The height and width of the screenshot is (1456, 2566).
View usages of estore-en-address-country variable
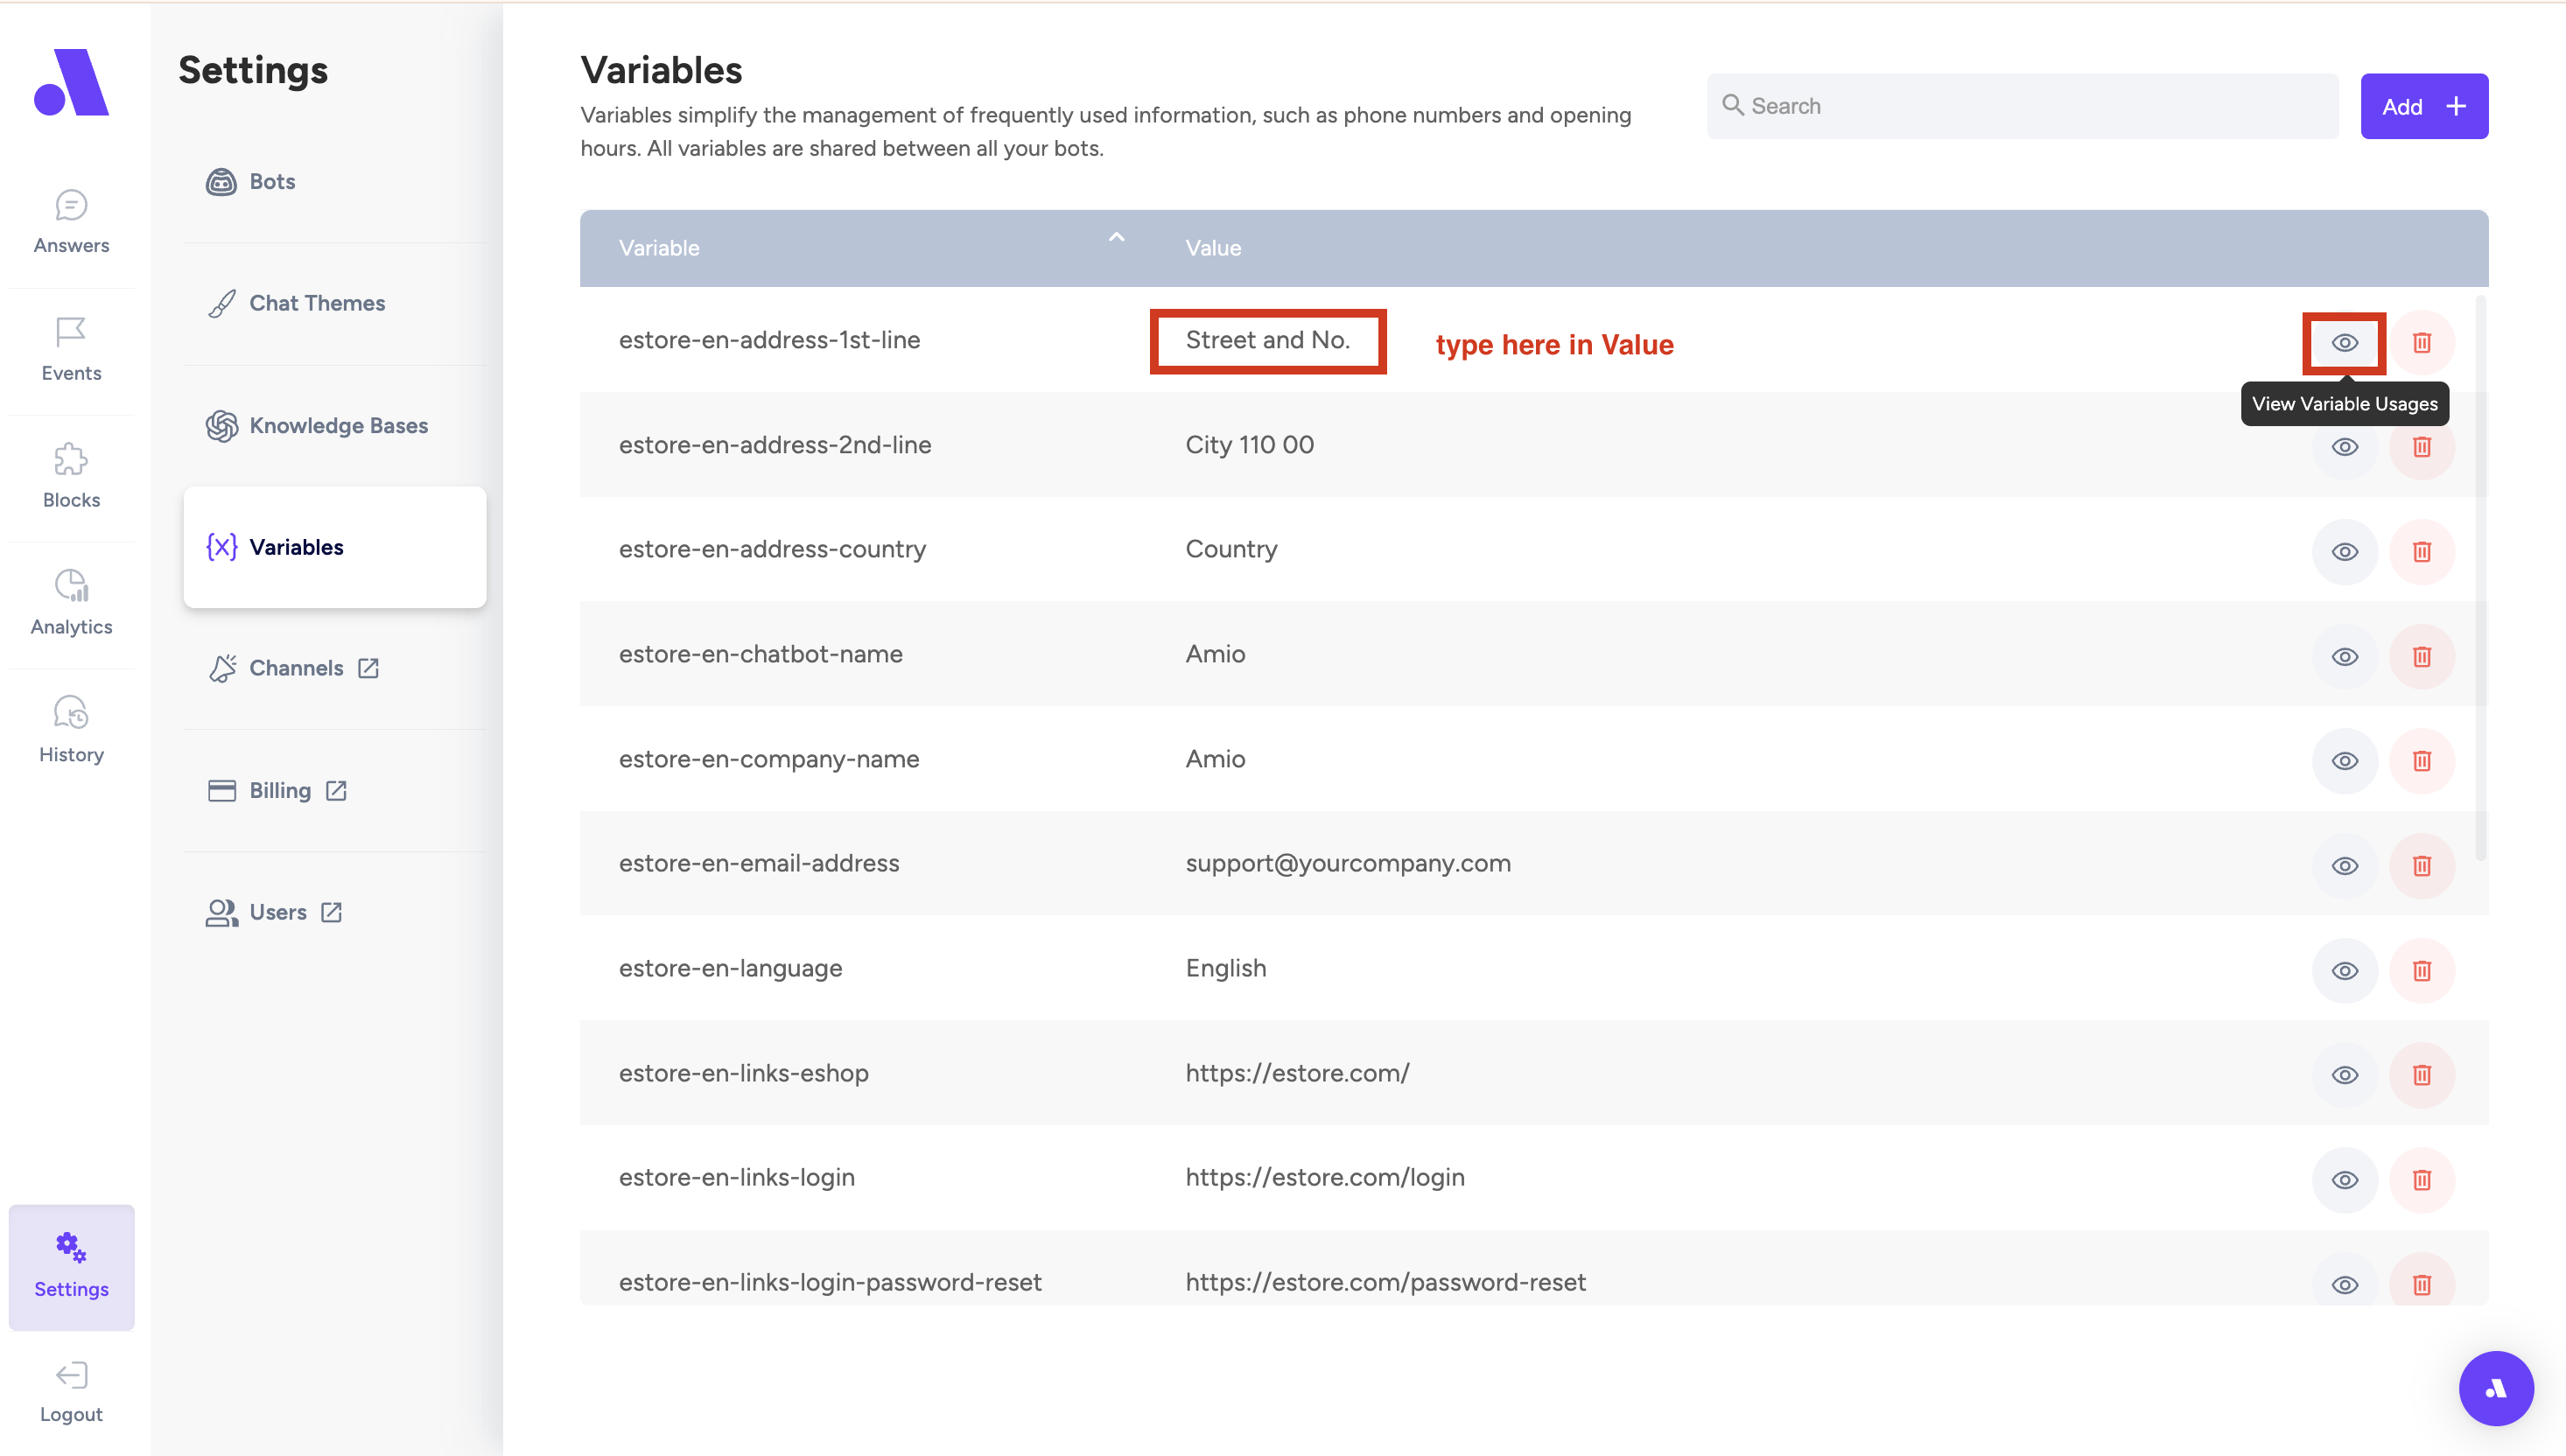(x=2344, y=552)
